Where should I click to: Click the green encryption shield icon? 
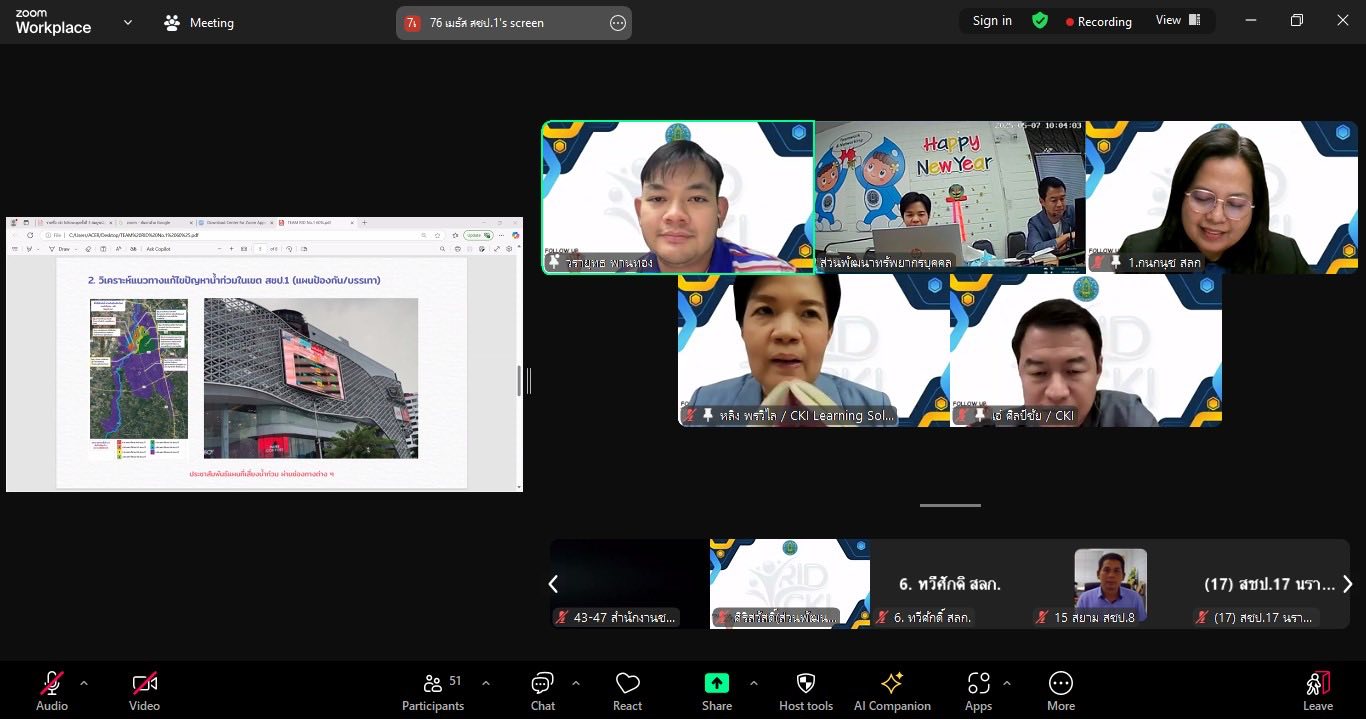coord(1040,21)
